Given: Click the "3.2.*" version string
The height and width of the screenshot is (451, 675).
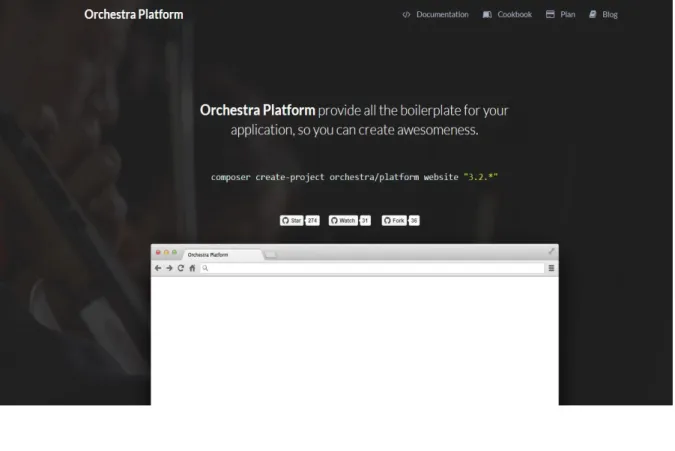Looking at the screenshot, I should click(480, 176).
